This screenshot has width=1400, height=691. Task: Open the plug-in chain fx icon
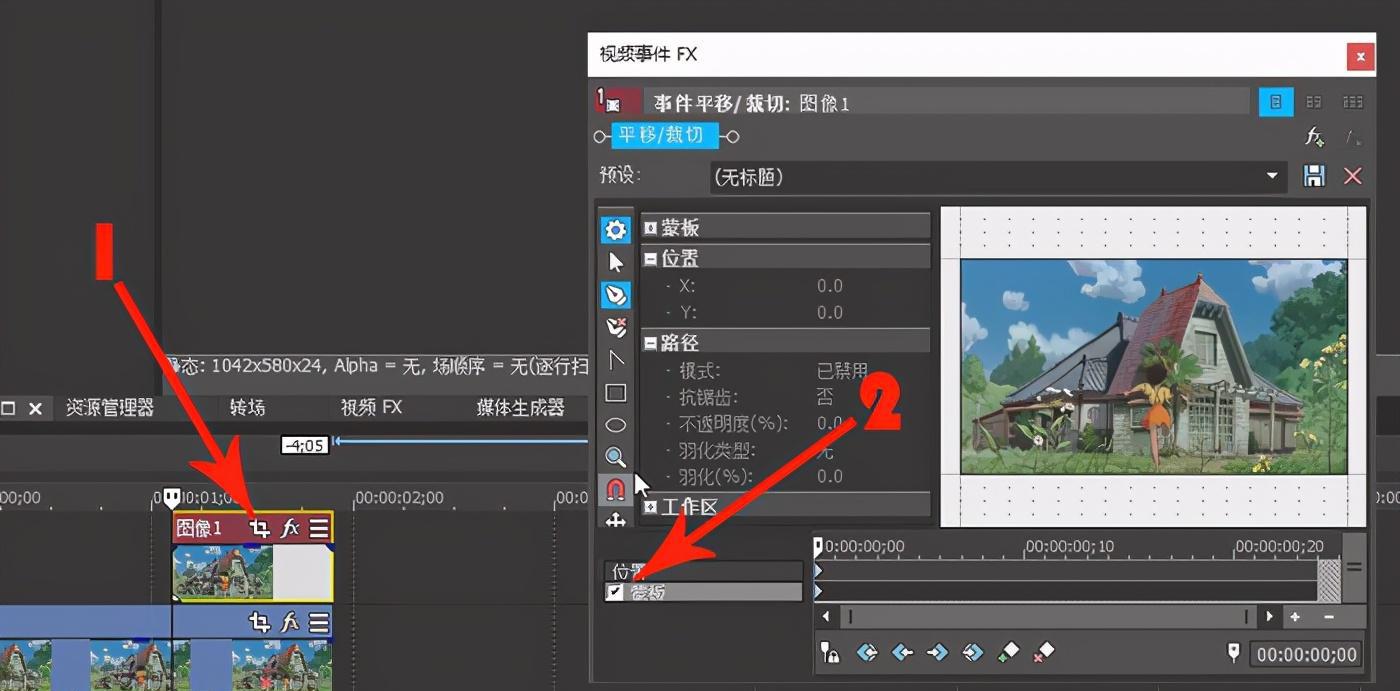pyautogui.click(x=1315, y=137)
